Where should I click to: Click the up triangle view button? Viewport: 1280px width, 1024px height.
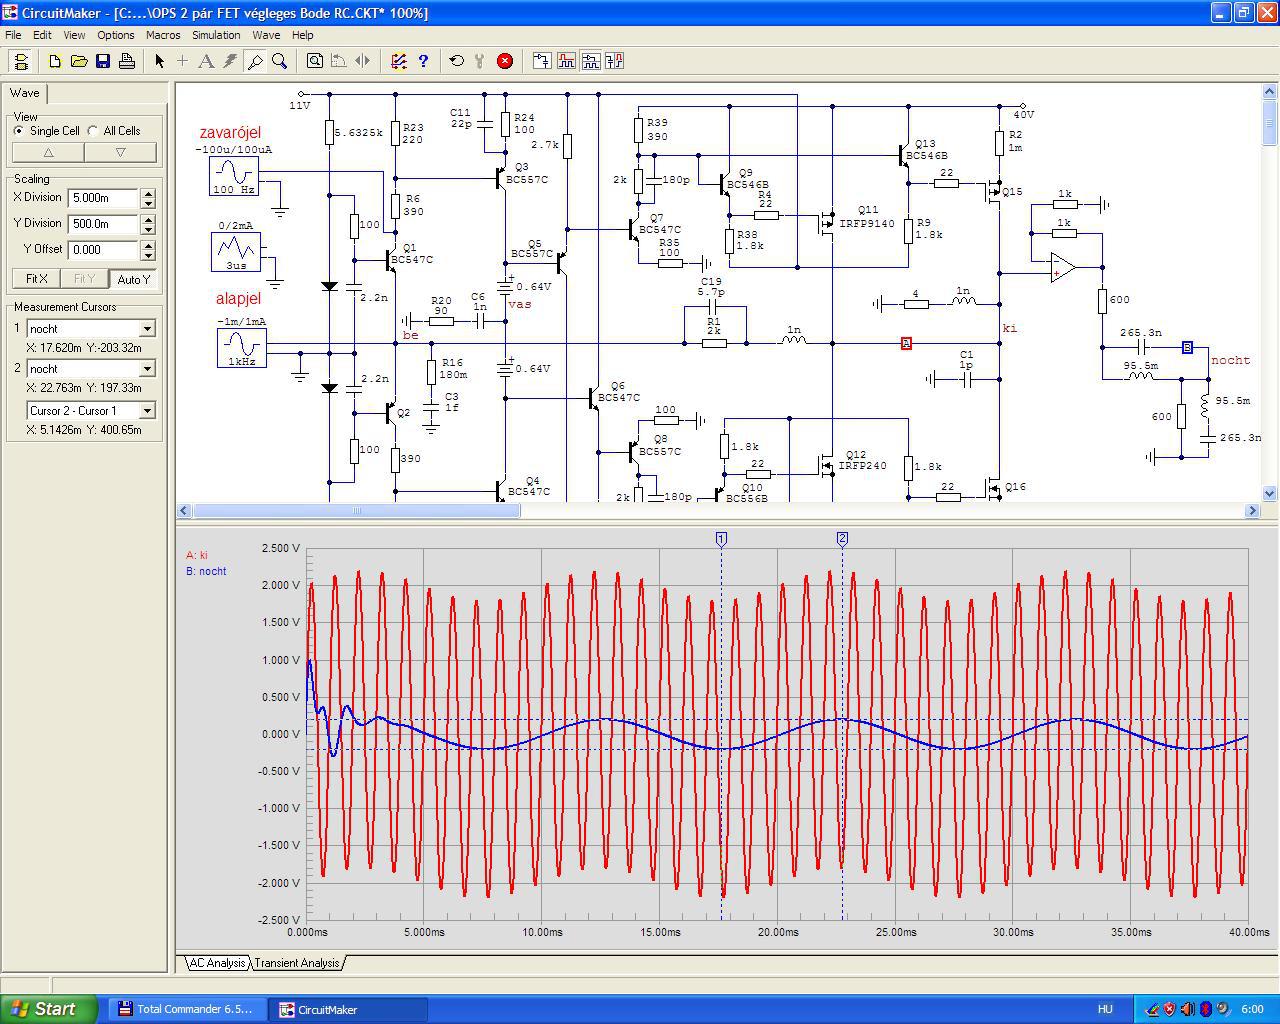point(48,153)
